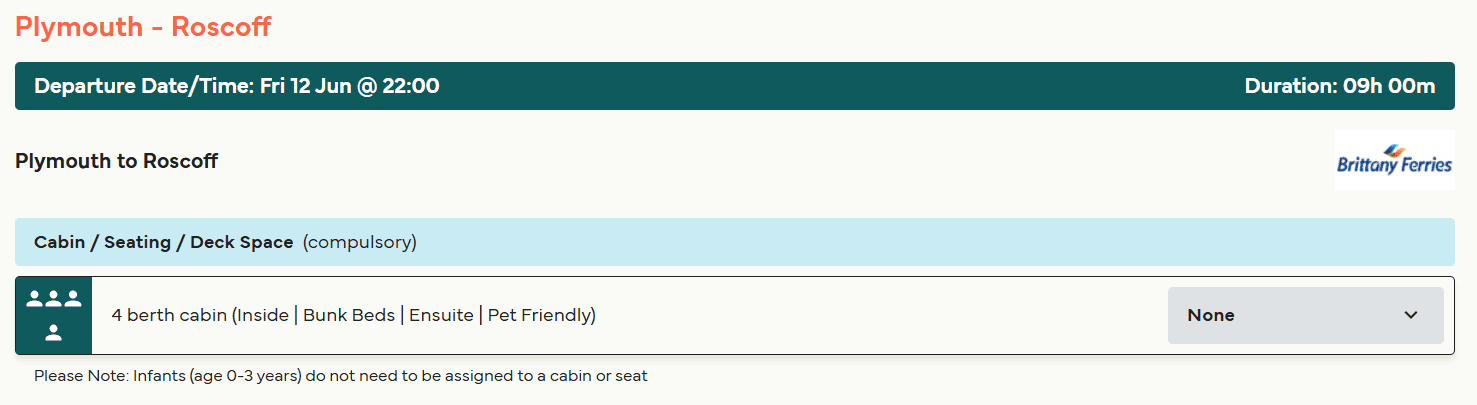1477x405 pixels.
Task: Click the Inside cabin feature text
Action: (263, 315)
